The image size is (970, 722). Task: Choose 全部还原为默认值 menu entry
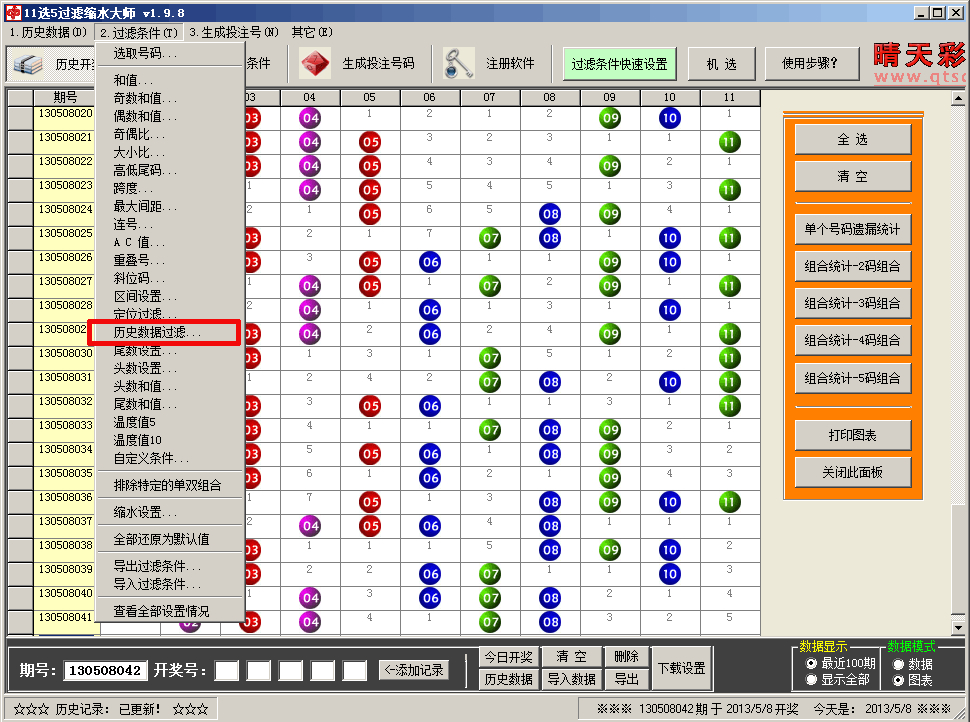[170, 539]
